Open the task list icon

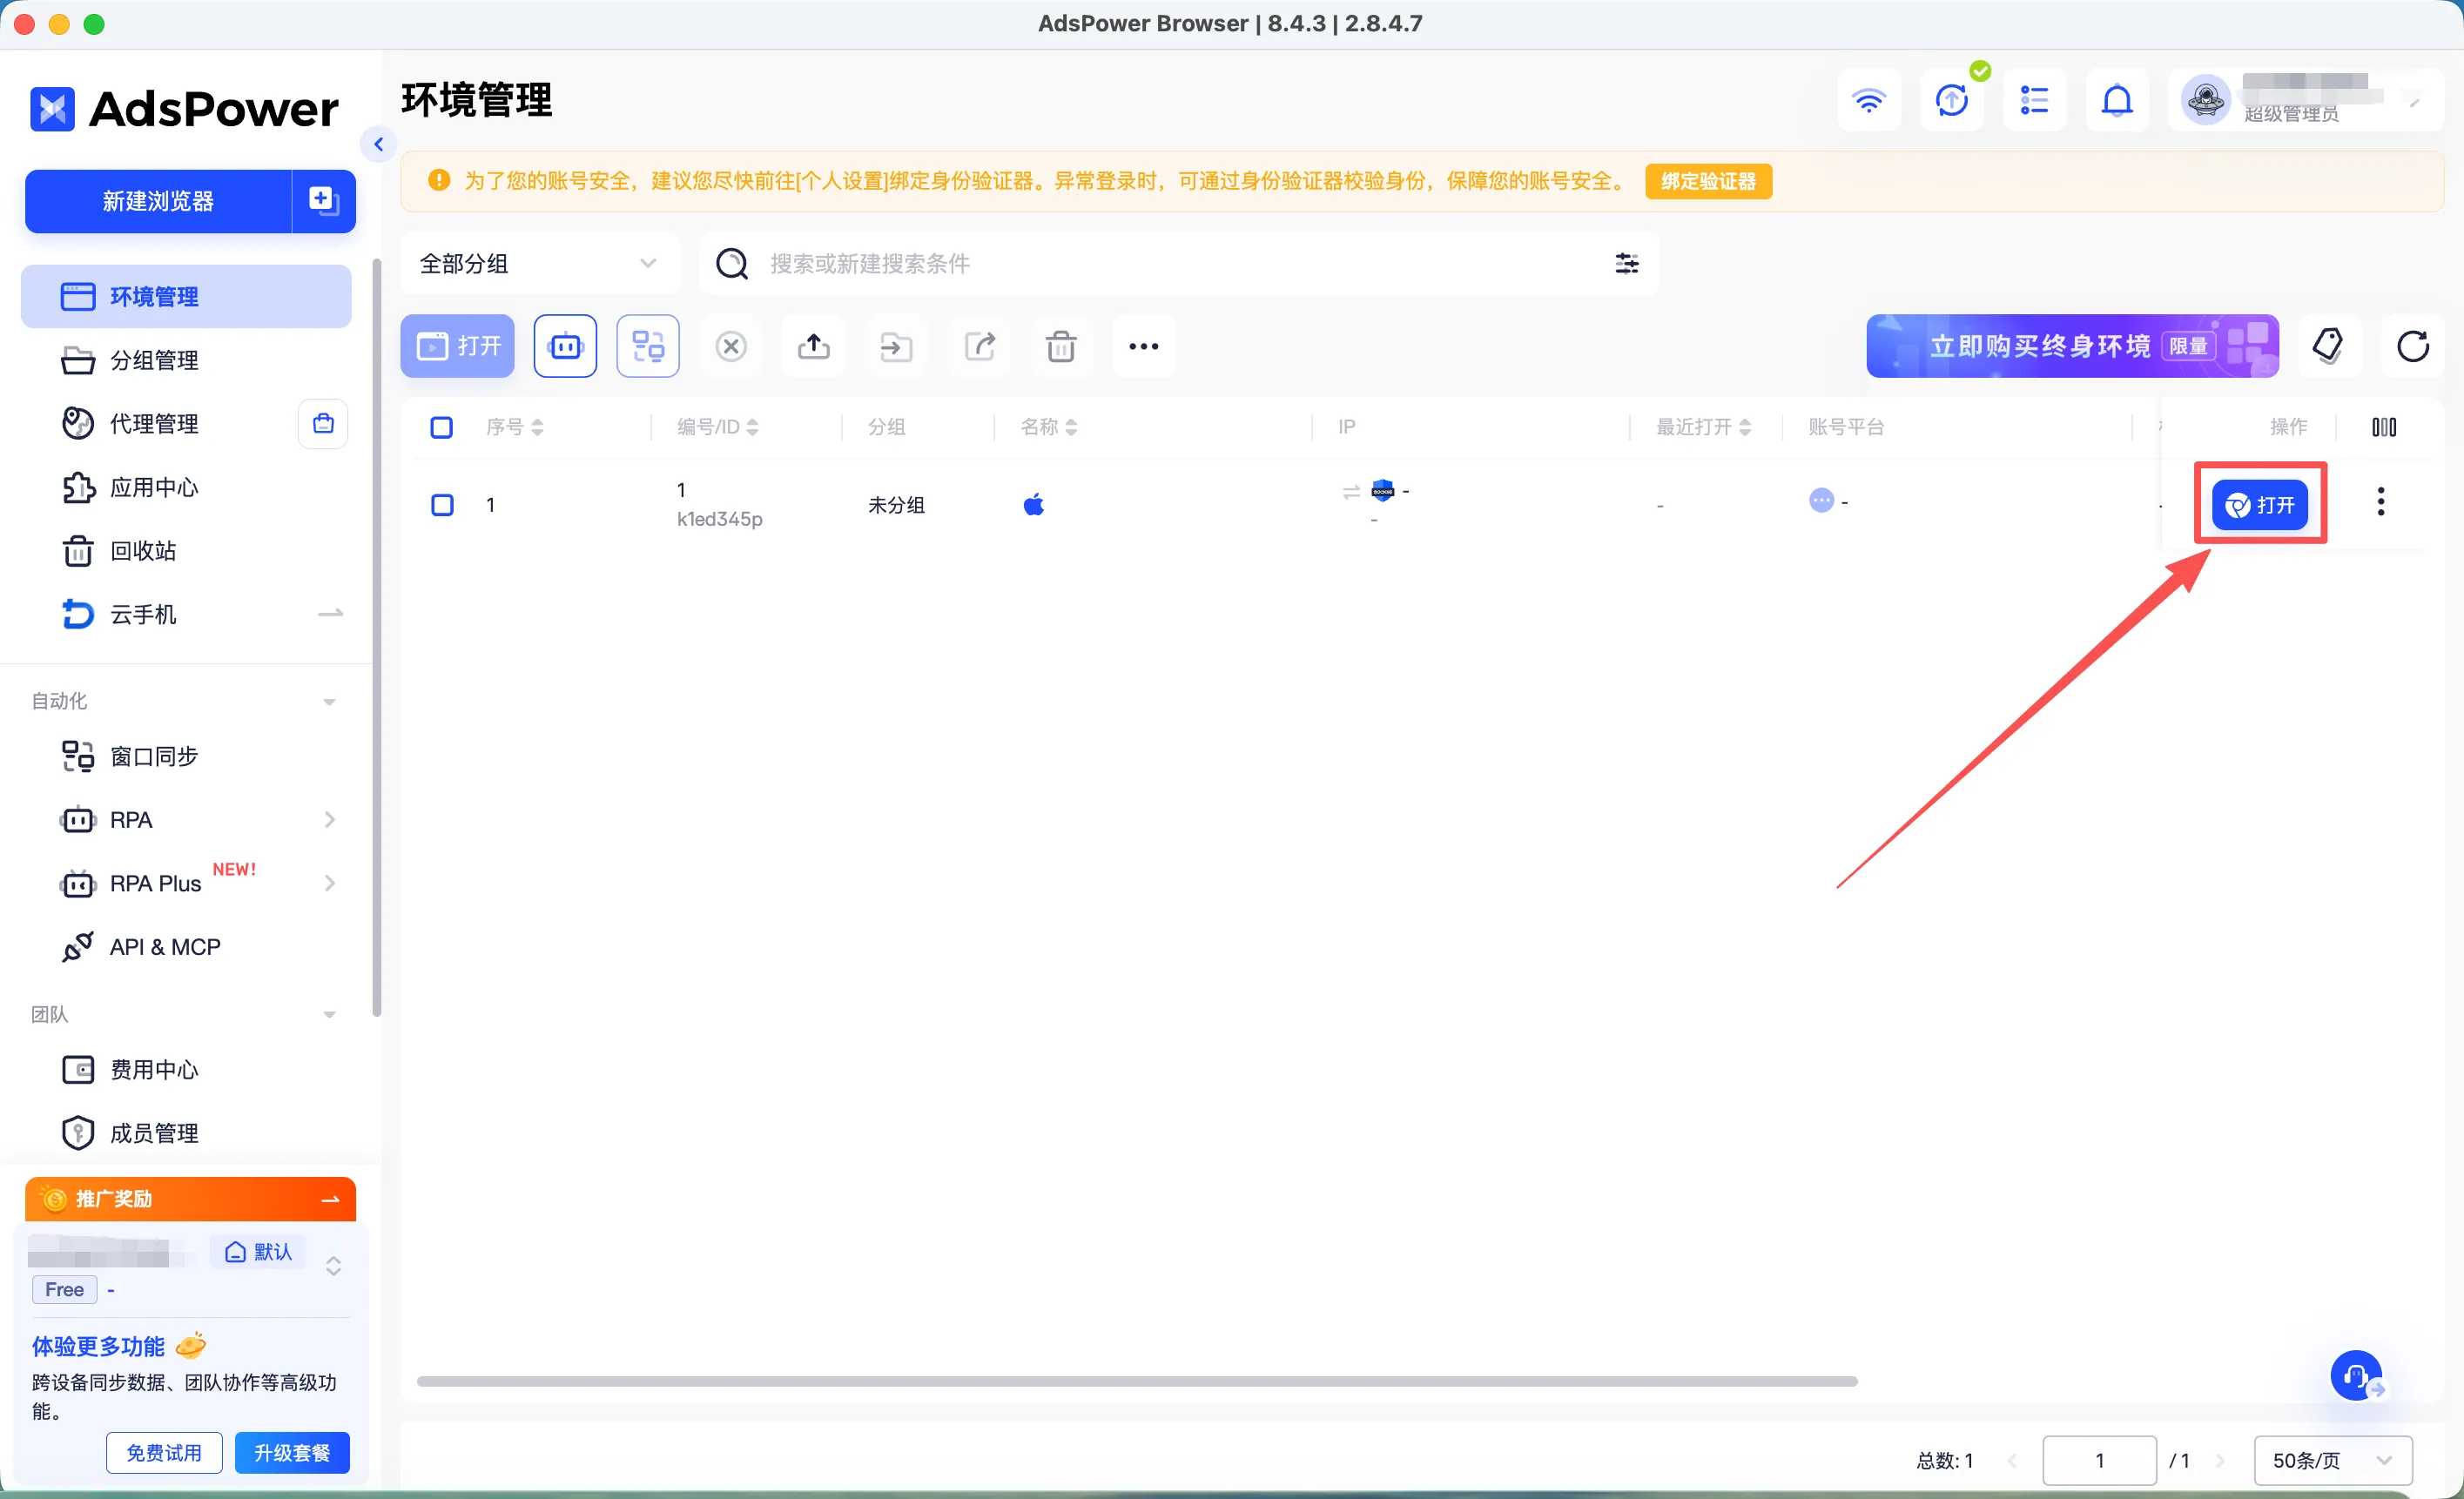coord(2034,101)
